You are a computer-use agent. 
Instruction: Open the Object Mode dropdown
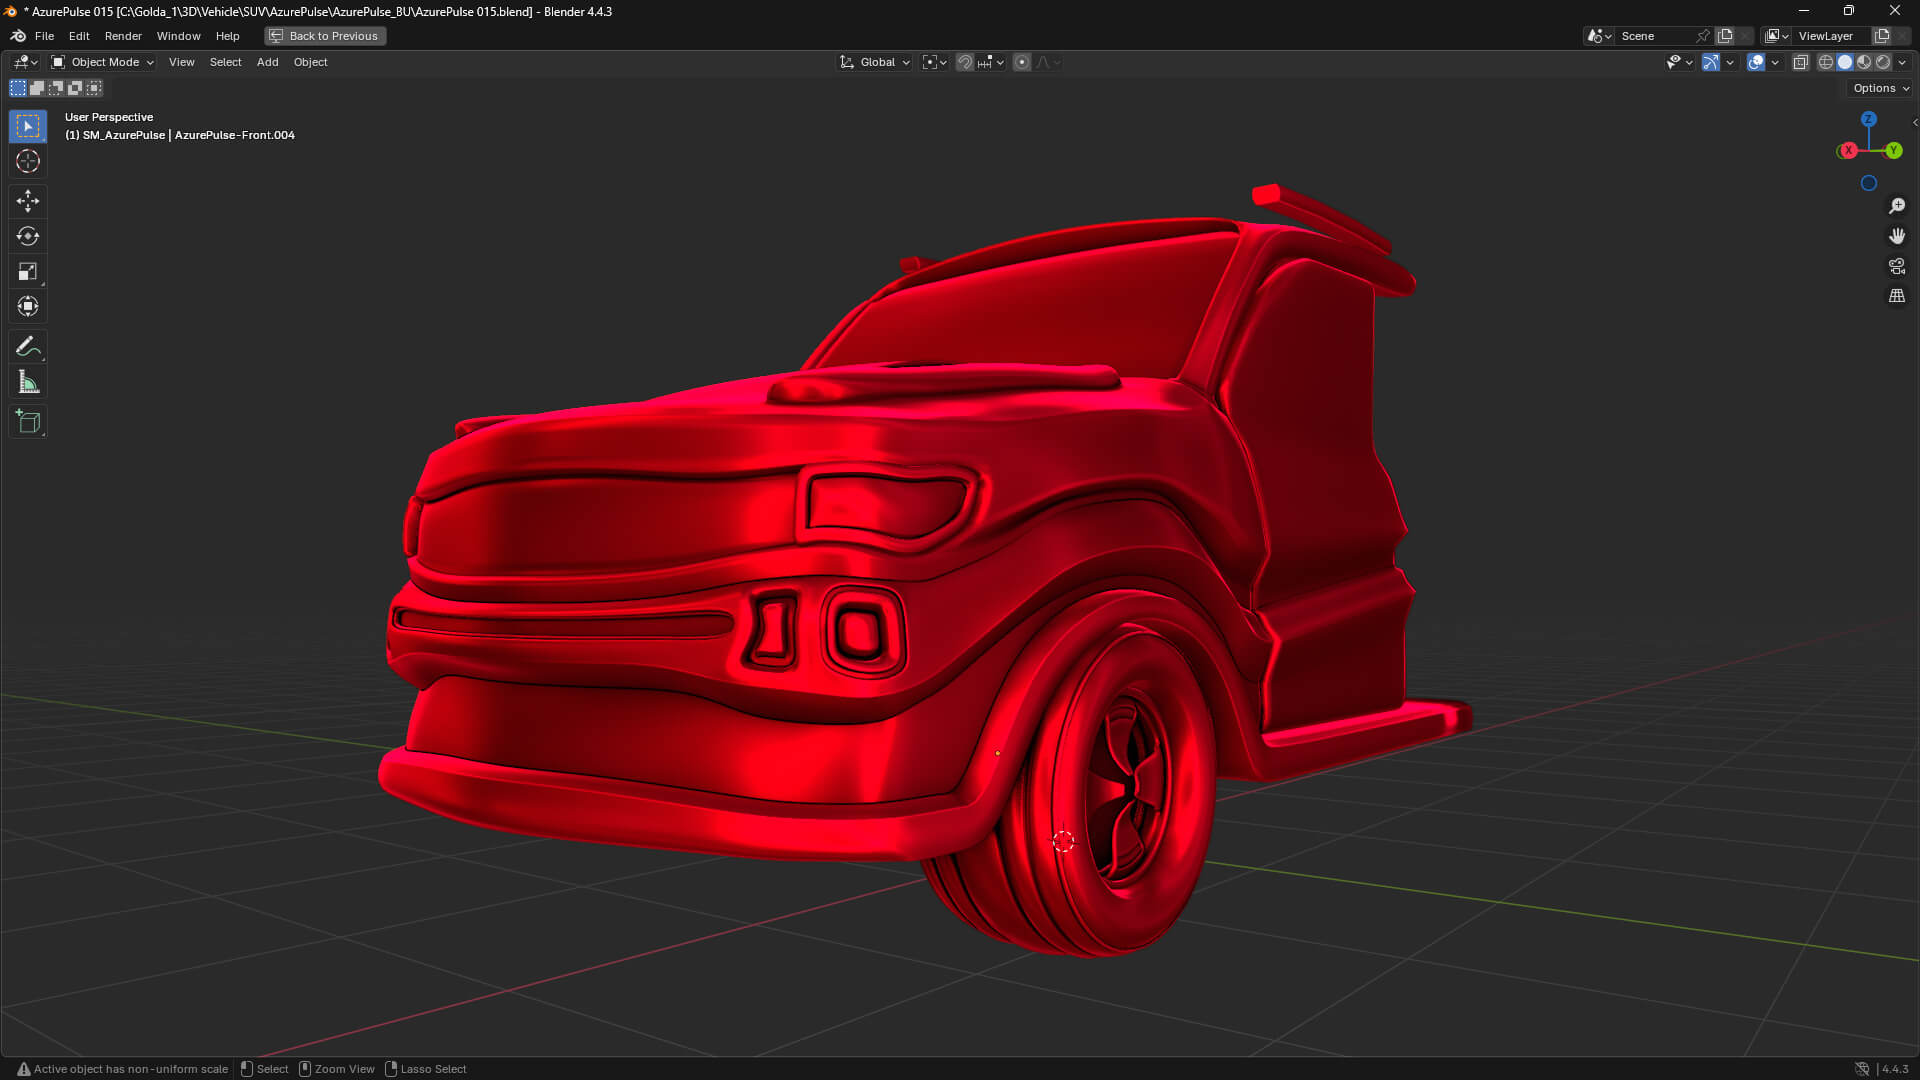[101, 62]
